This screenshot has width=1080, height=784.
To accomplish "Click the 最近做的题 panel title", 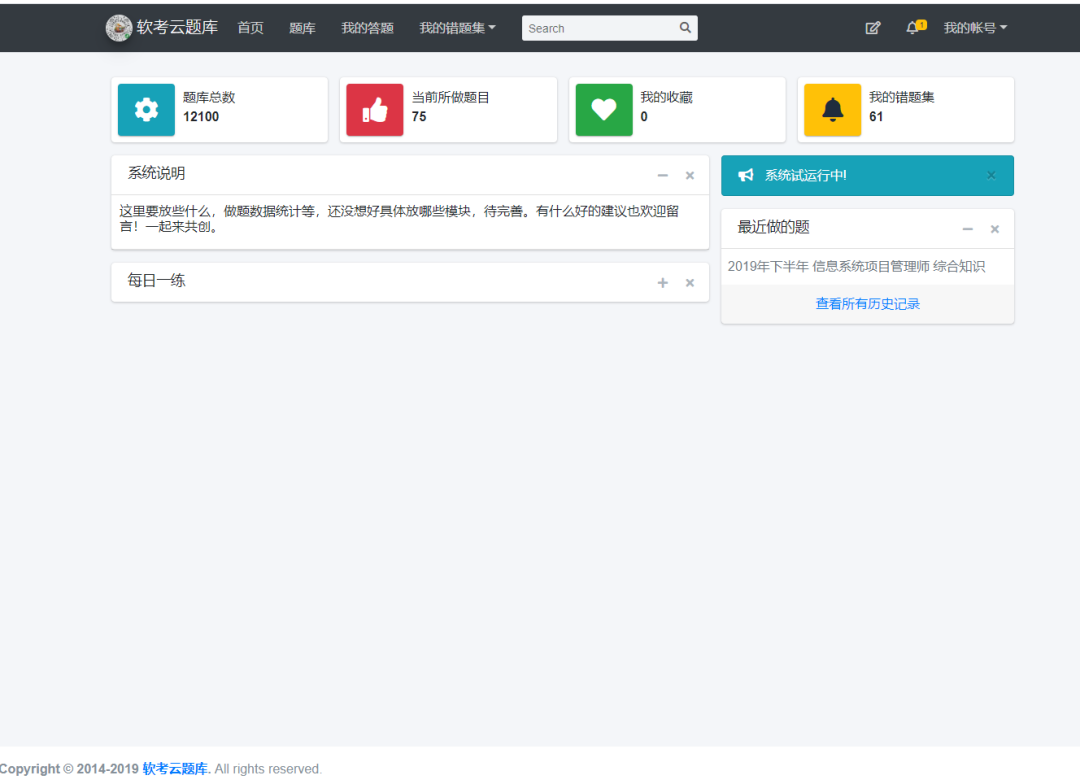I will [773, 227].
